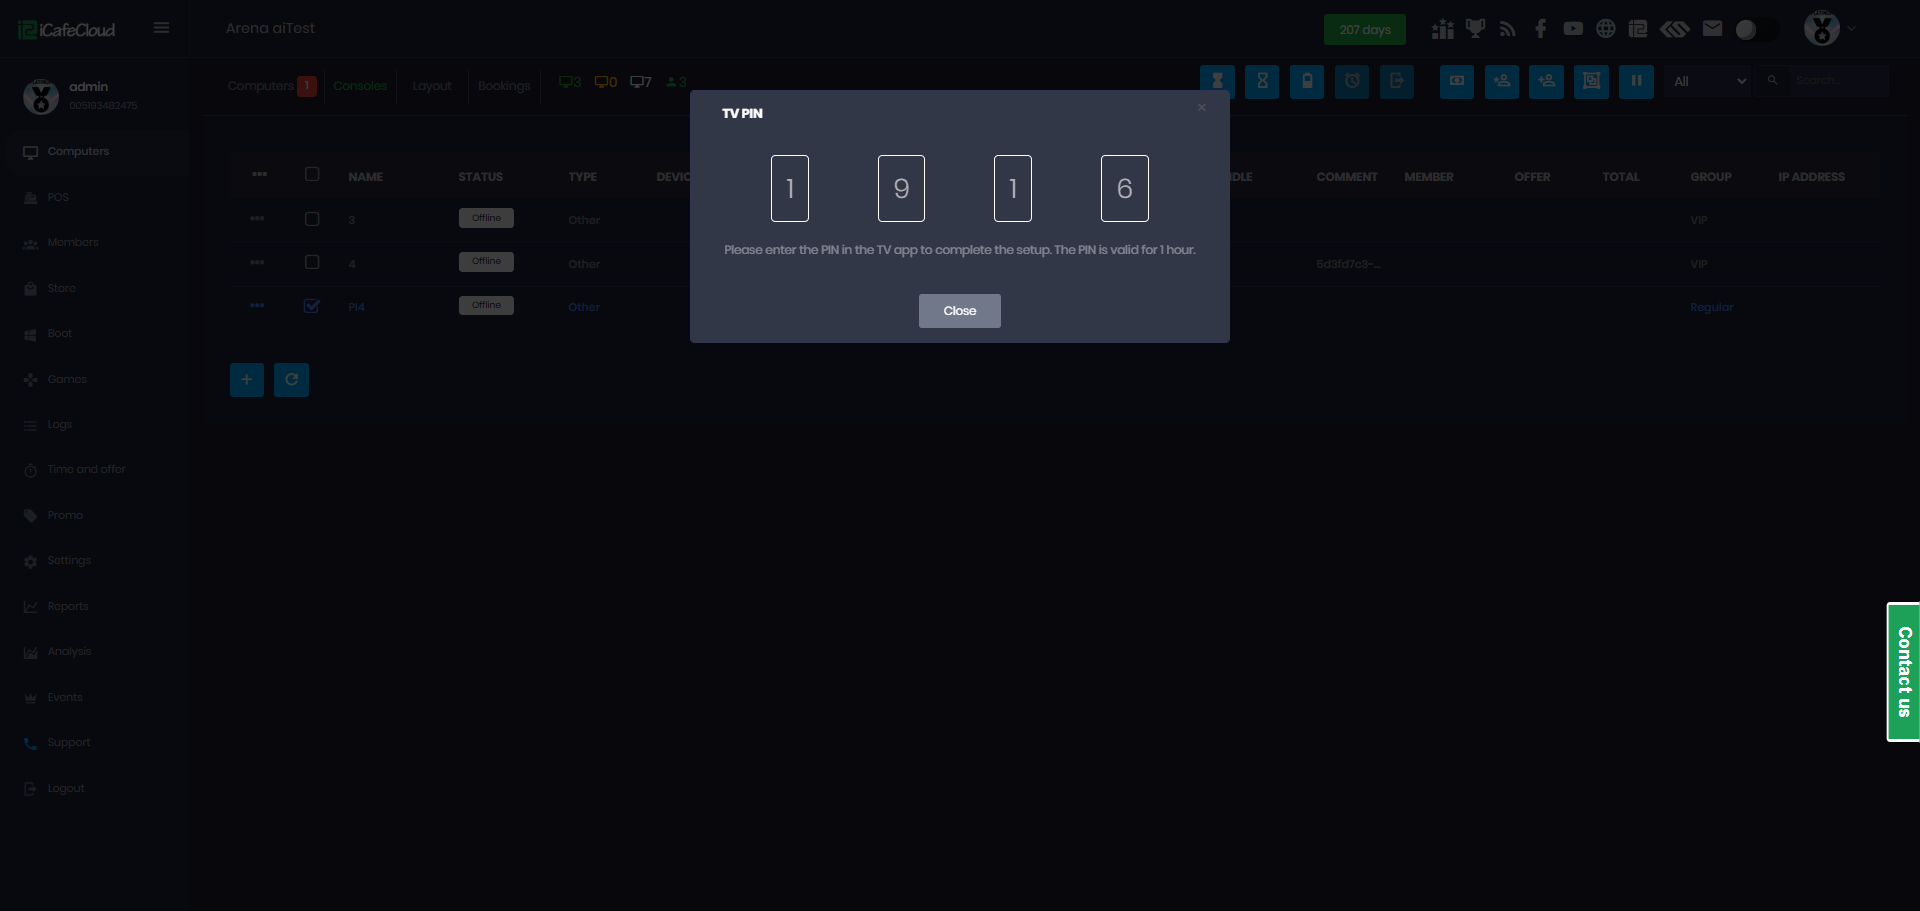Click the PIN digit box showing 9

[901, 188]
